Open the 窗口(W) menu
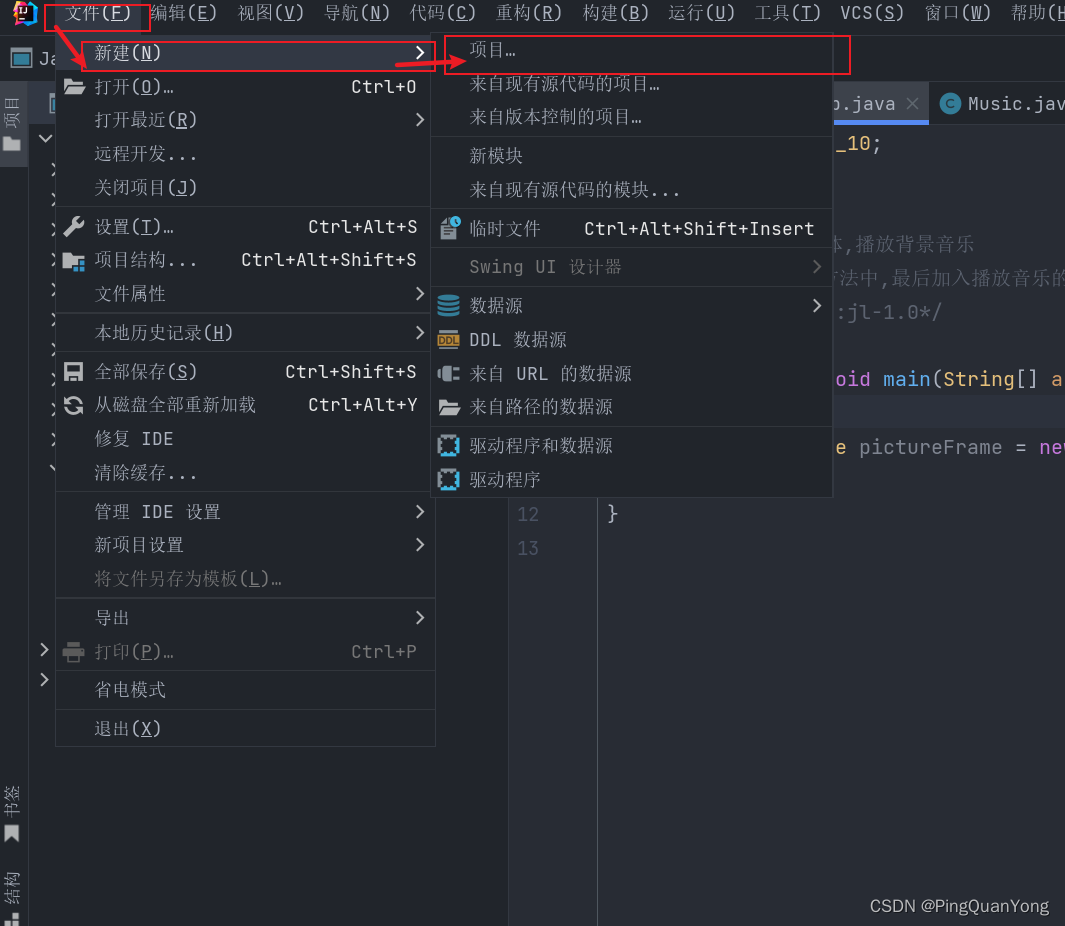Image resolution: width=1065 pixels, height=926 pixels. point(958,13)
